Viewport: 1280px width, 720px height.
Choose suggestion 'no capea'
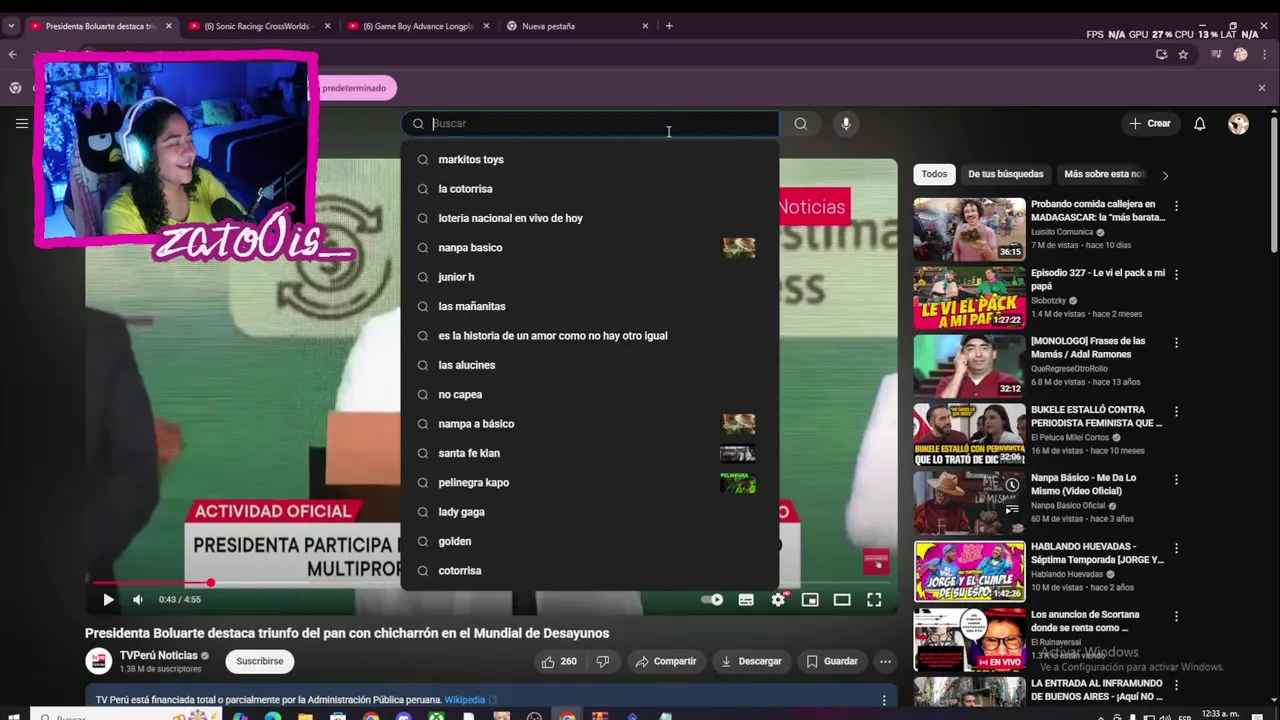(x=590, y=394)
